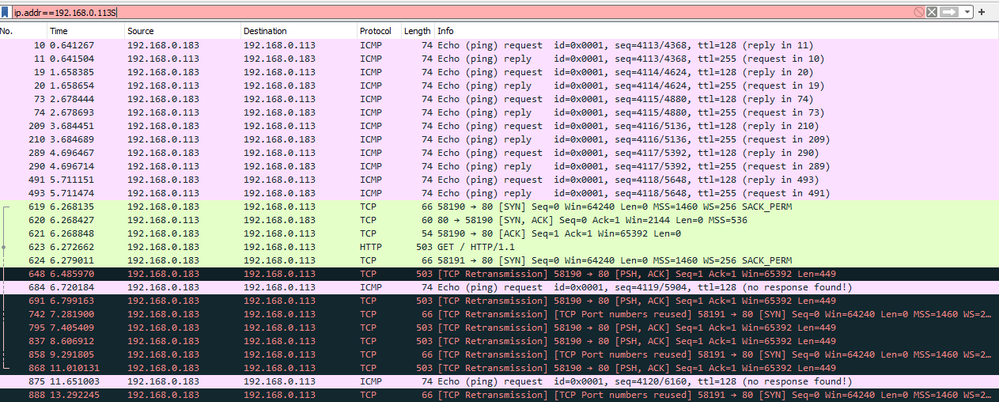This screenshot has width=999, height=402.
Task: Sort packets by the No. column
Action: tap(24, 31)
